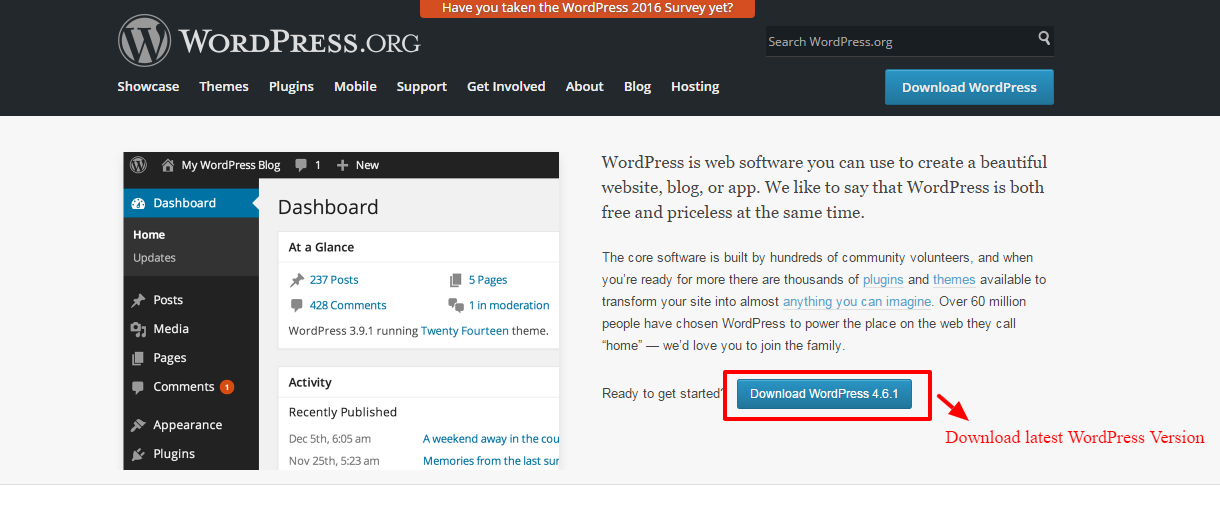The height and width of the screenshot is (505, 1220).
Task: Open the Hosting navigation item
Action: click(x=695, y=87)
